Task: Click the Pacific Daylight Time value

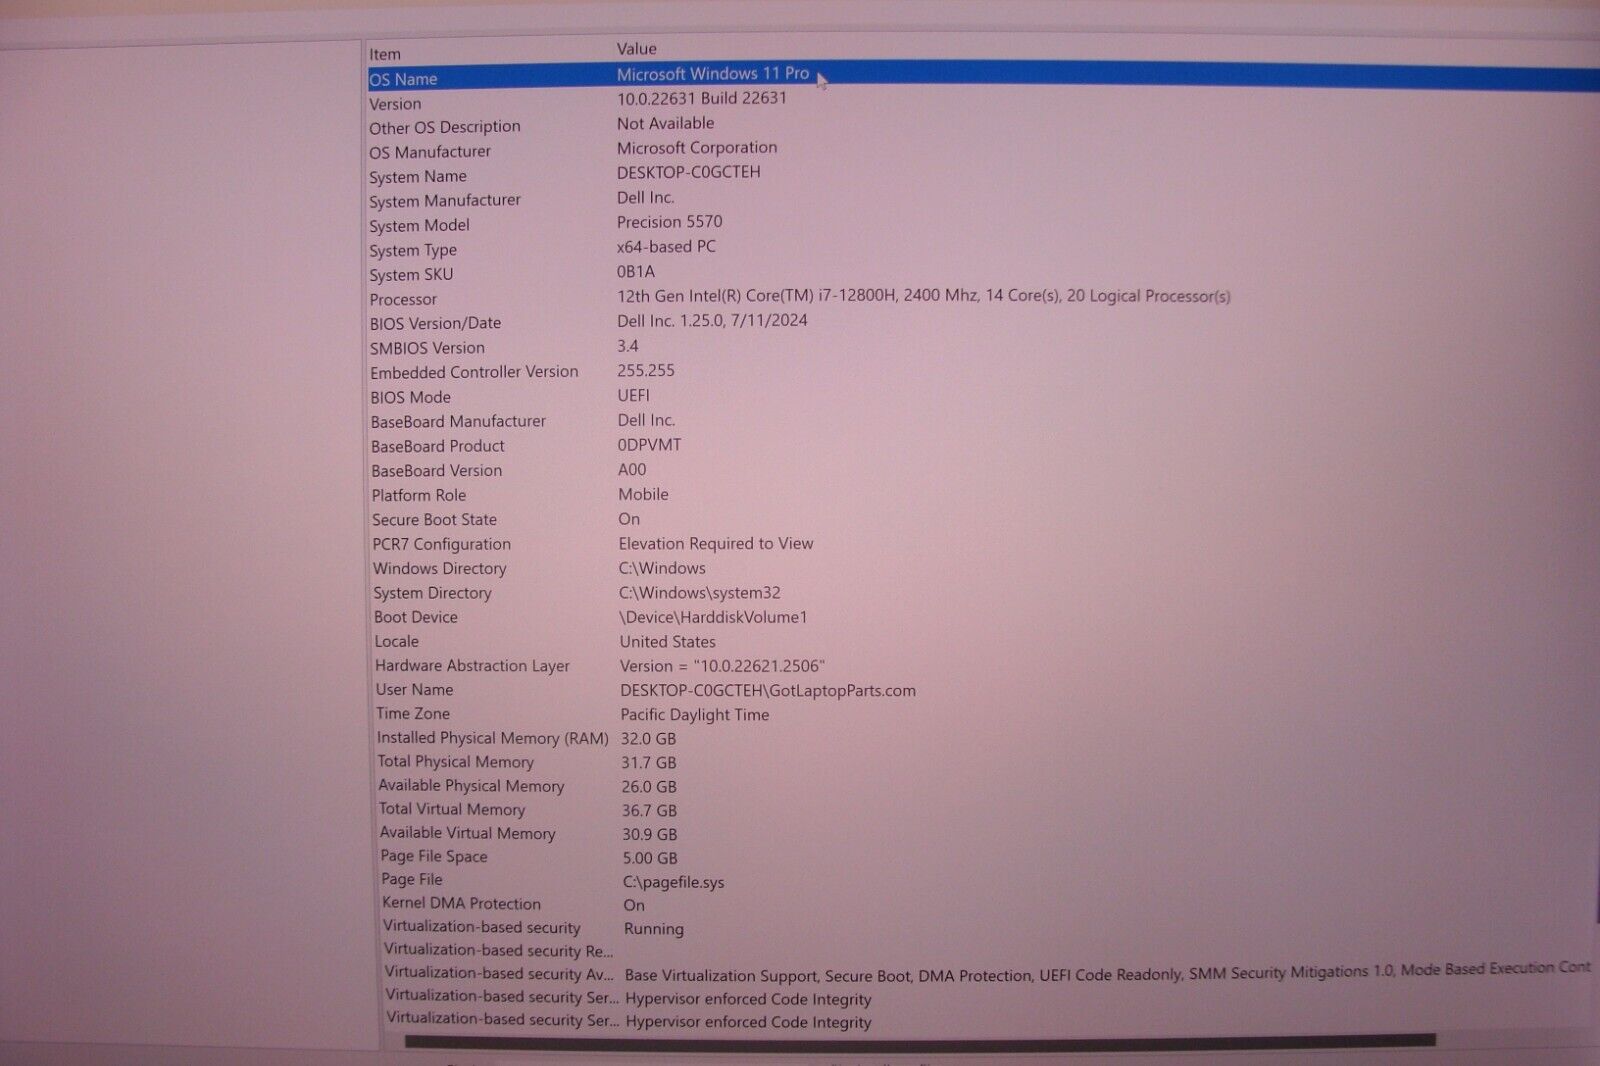Action: click(x=695, y=715)
